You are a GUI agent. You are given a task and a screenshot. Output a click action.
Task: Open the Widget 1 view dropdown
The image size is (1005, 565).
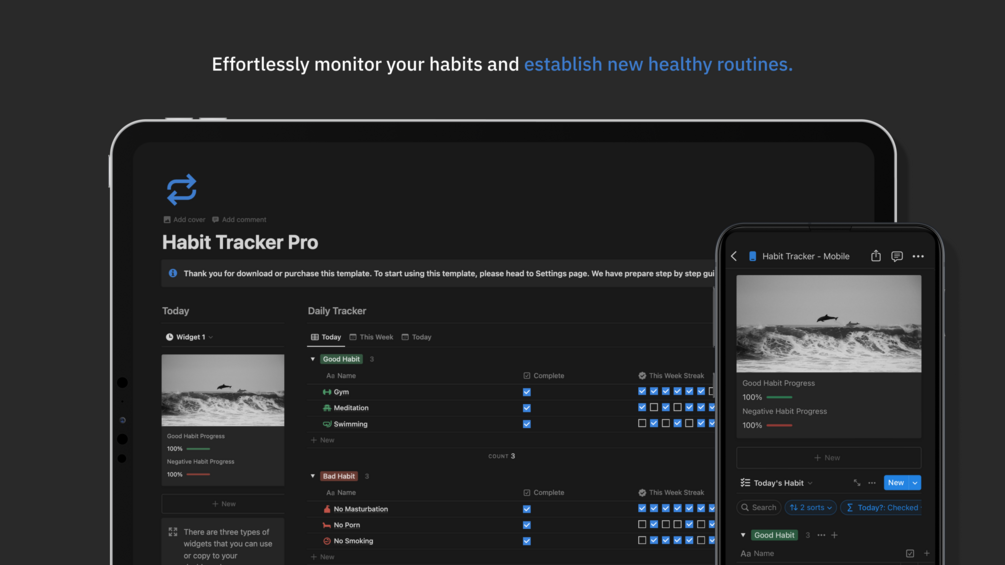pos(189,337)
